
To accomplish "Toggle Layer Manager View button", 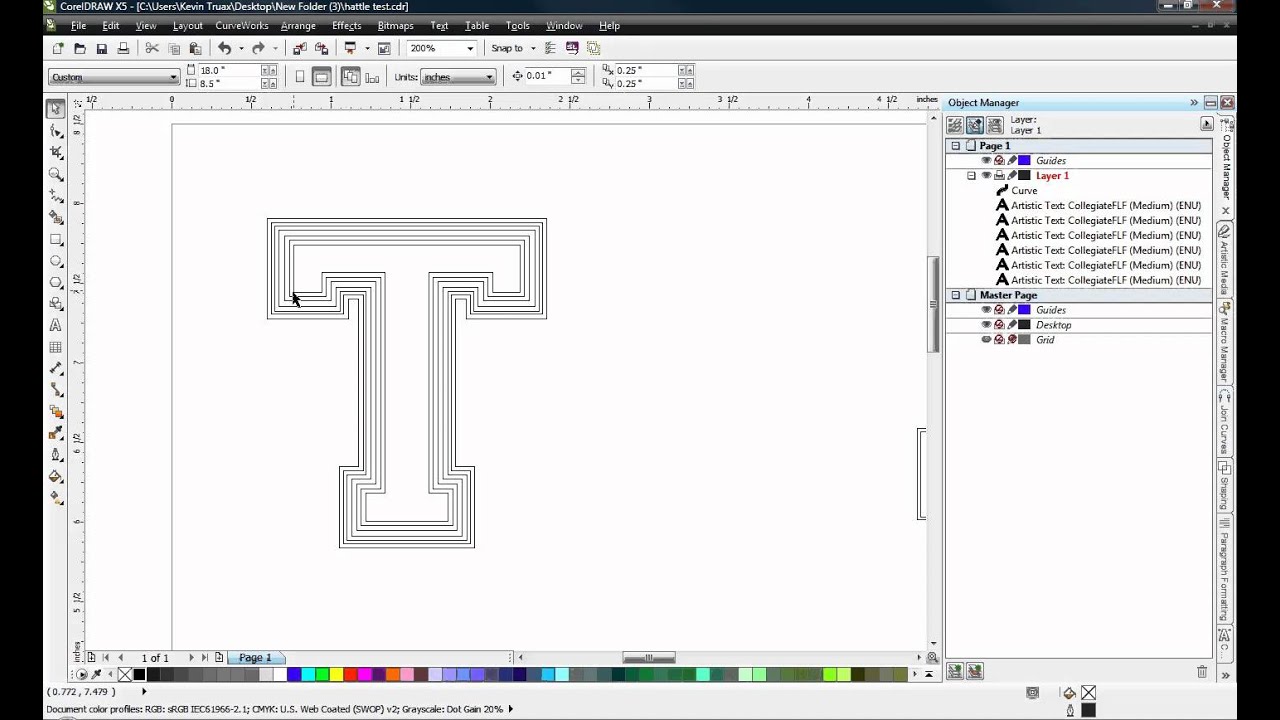I will [995, 125].
